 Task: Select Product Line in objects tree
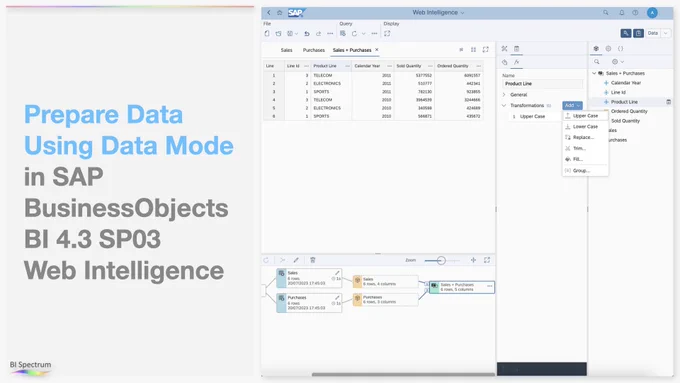tap(624, 102)
